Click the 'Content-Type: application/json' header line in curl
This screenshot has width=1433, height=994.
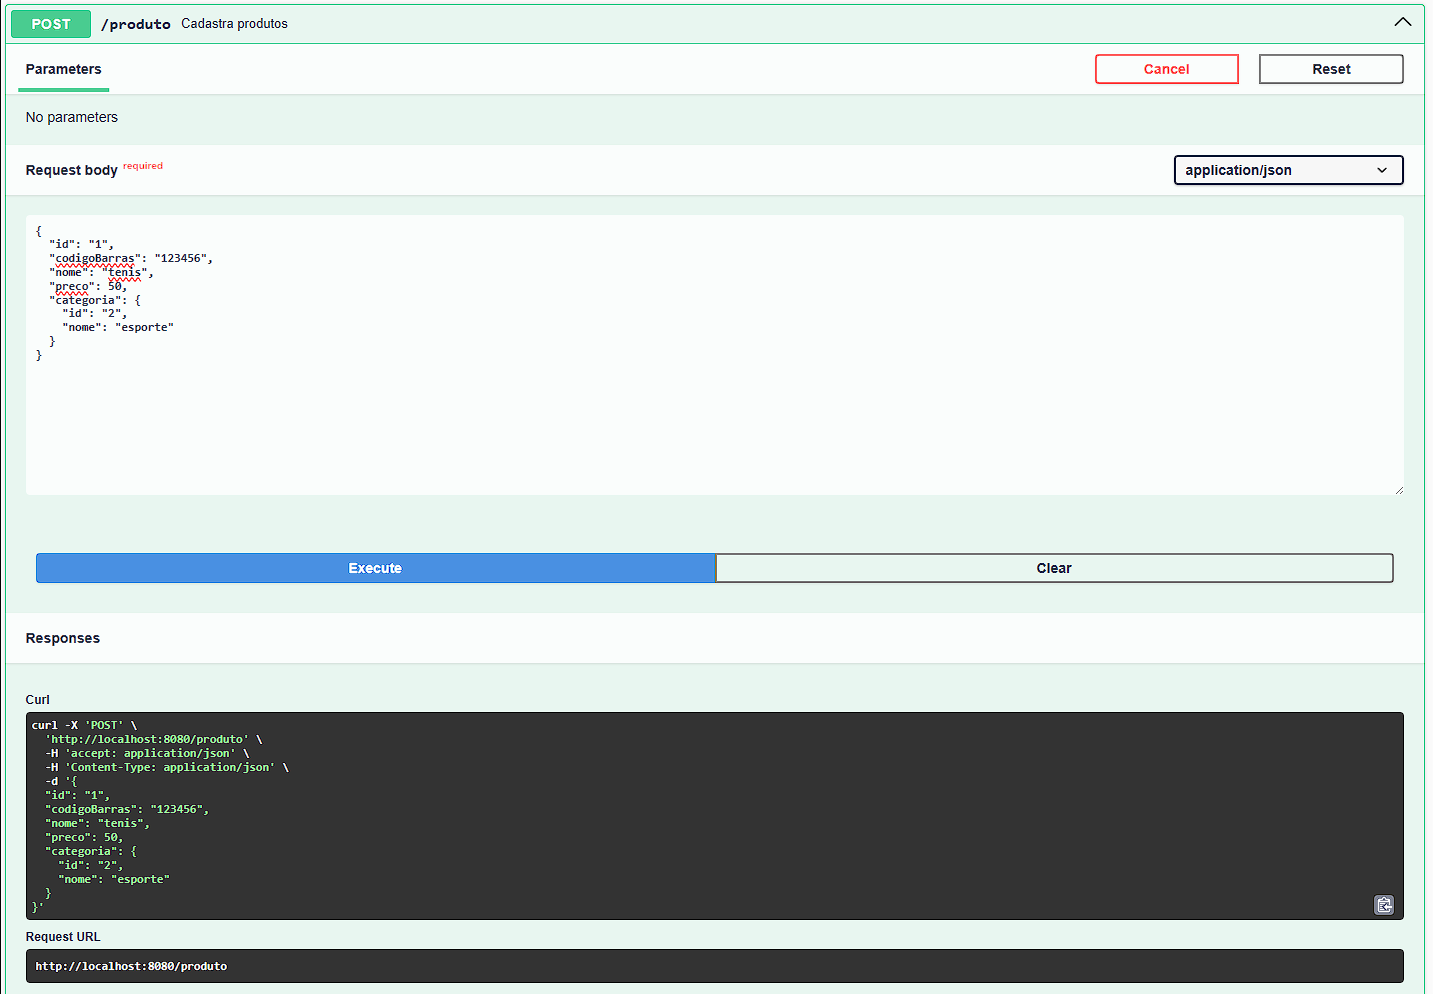(167, 767)
